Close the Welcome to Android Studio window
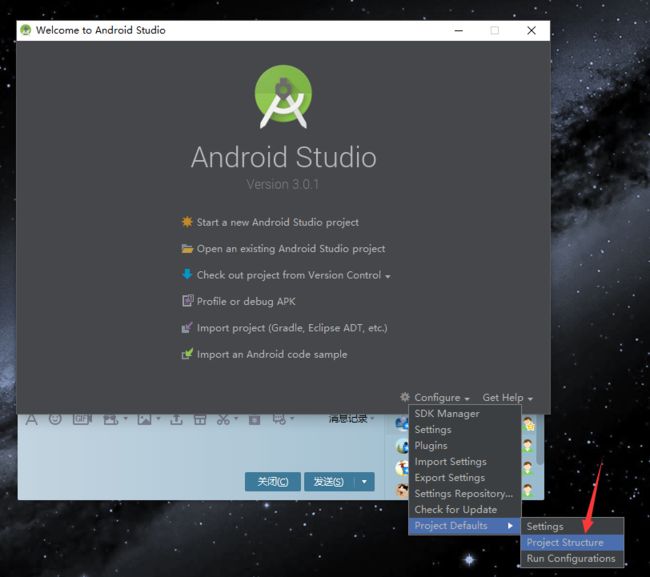Image resolution: width=650 pixels, height=577 pixels. click(531, 30)
